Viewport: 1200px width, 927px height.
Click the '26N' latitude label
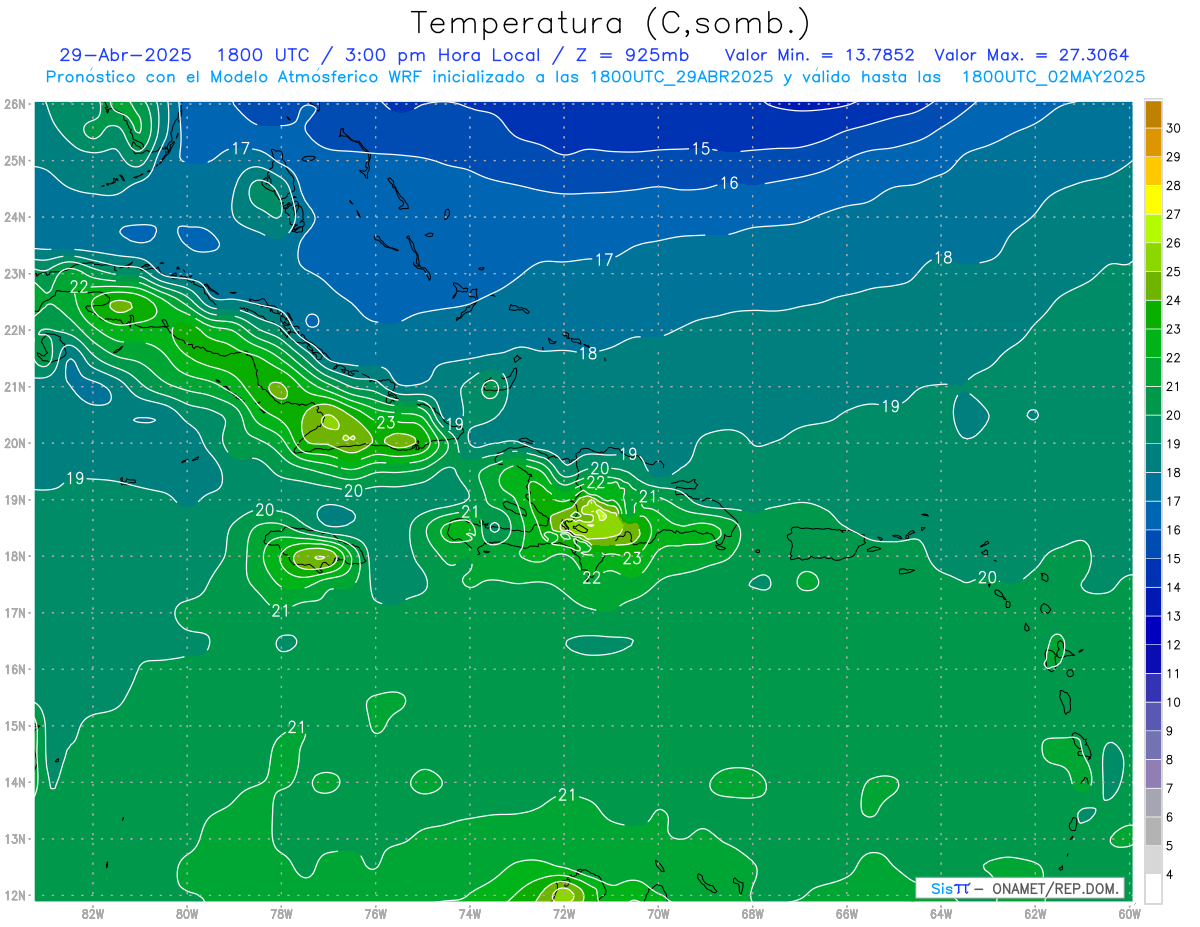(x=14, y=104)
